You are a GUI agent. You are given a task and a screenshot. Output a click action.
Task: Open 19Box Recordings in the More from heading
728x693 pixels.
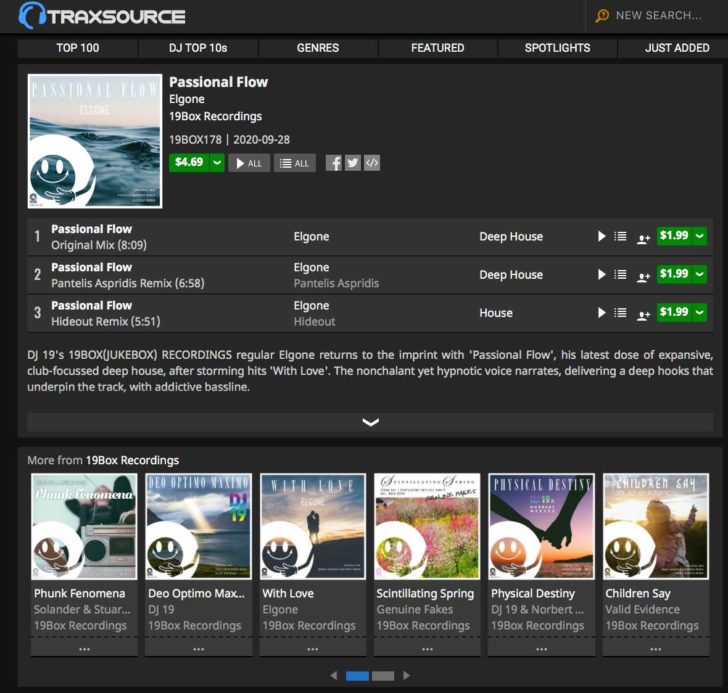132,460
